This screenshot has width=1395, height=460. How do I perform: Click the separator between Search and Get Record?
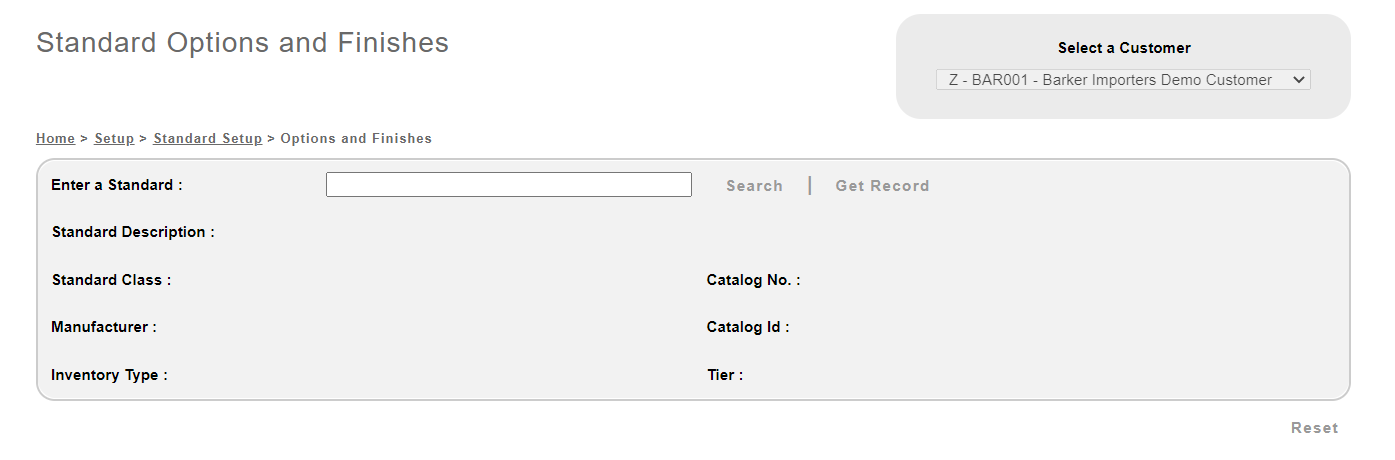tap(809, 186)
